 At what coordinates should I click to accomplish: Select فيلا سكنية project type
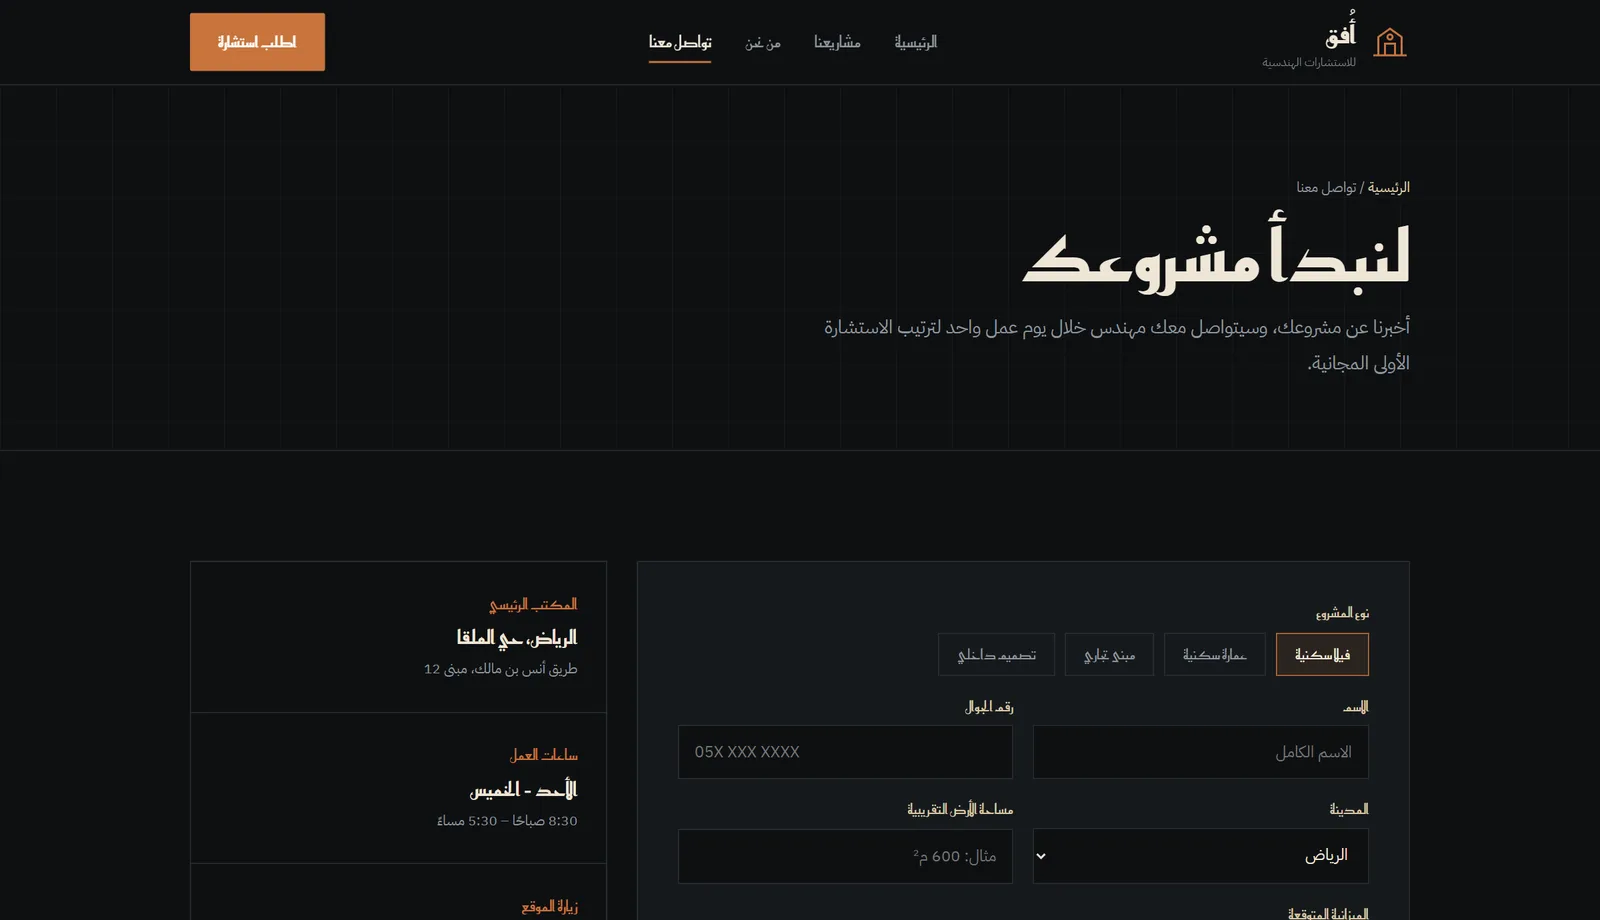(1322, 655)
